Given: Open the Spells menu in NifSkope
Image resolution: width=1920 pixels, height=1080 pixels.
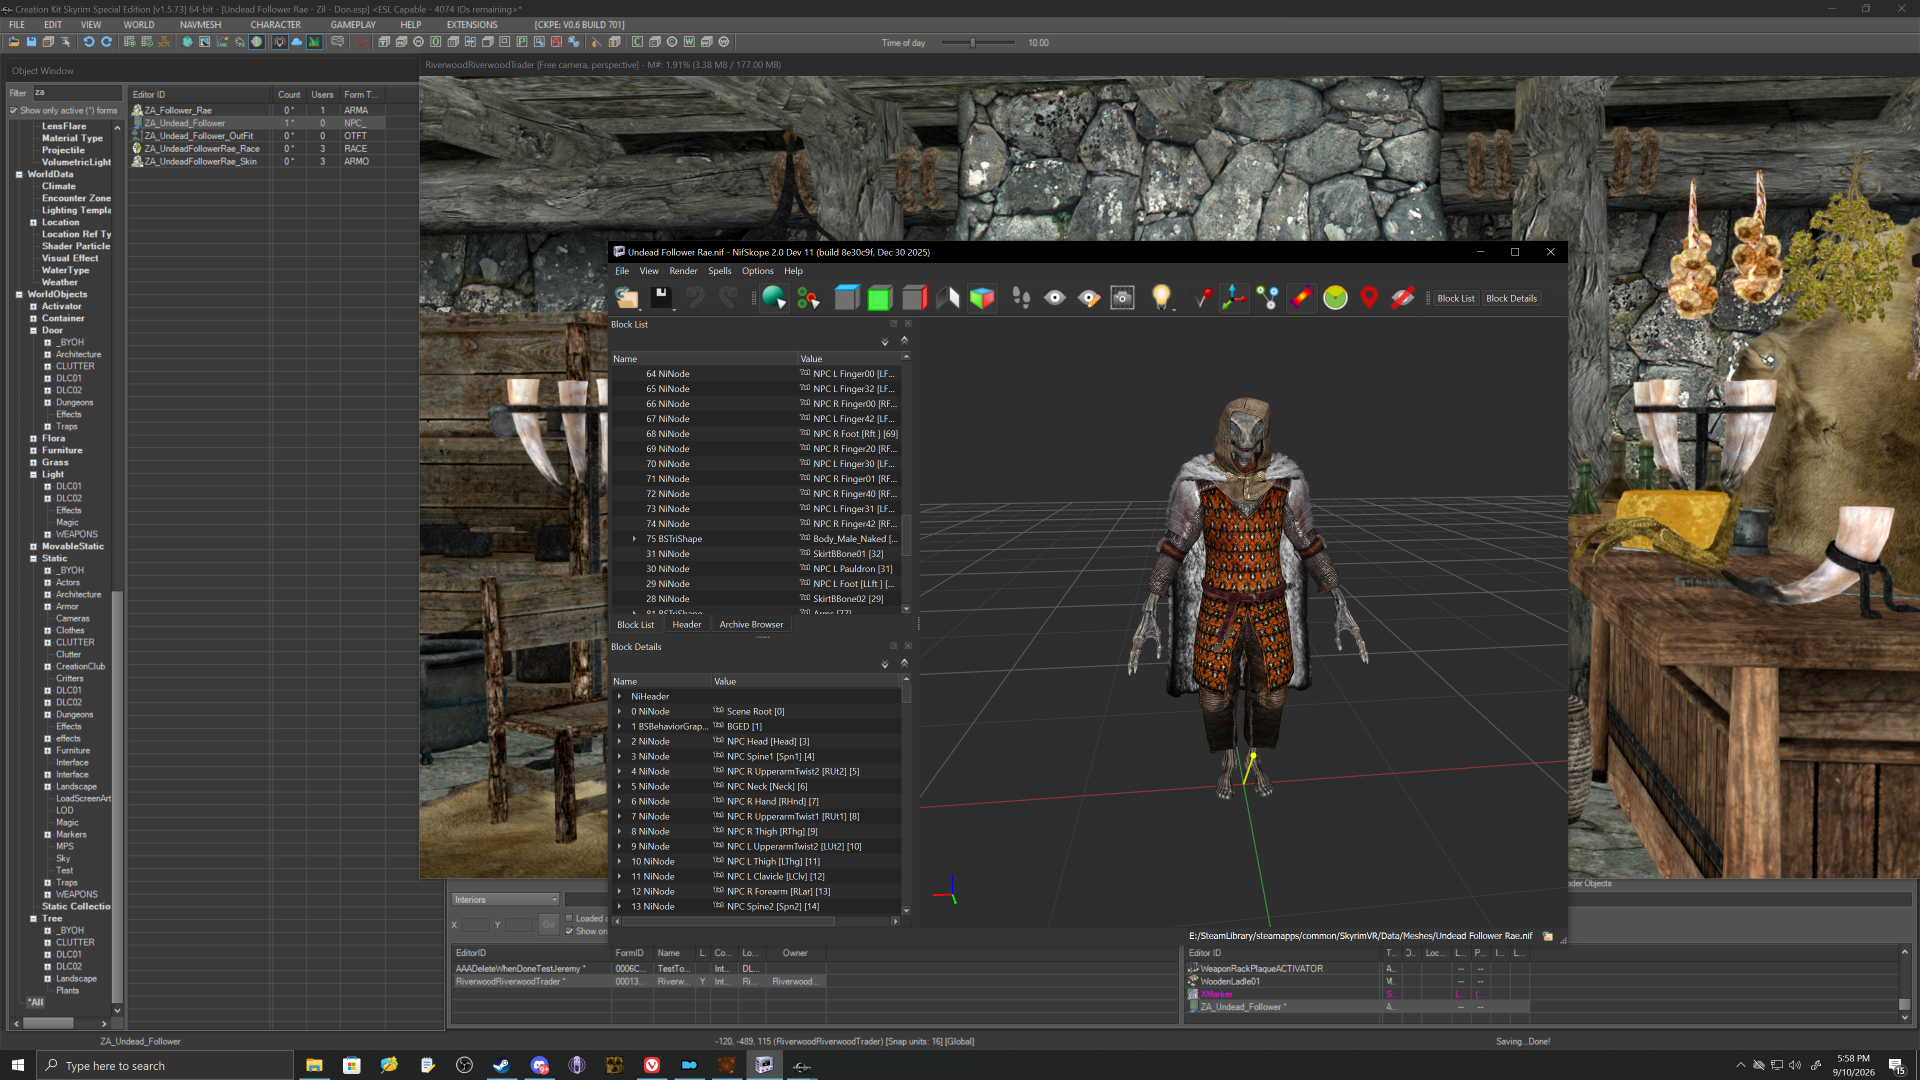Looking at the screenshot, I should coord(720,271).
